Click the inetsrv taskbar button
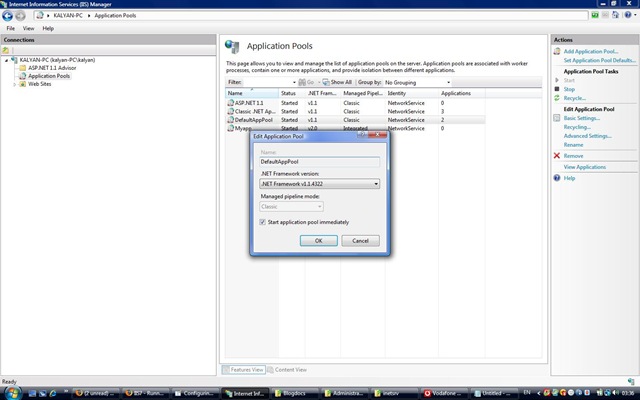Screen dimensions: 640x400 click(x=394, y=393)
